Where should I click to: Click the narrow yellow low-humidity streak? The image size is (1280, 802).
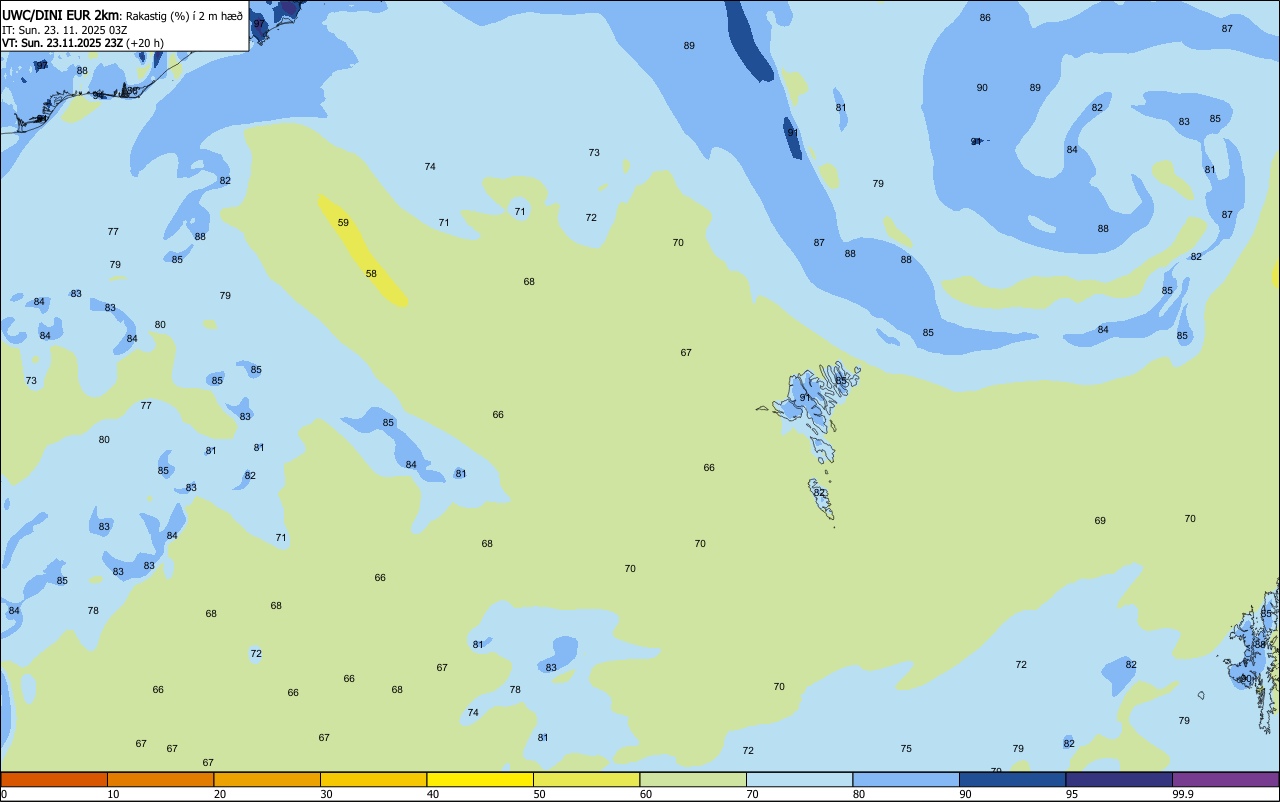[362, 250]
